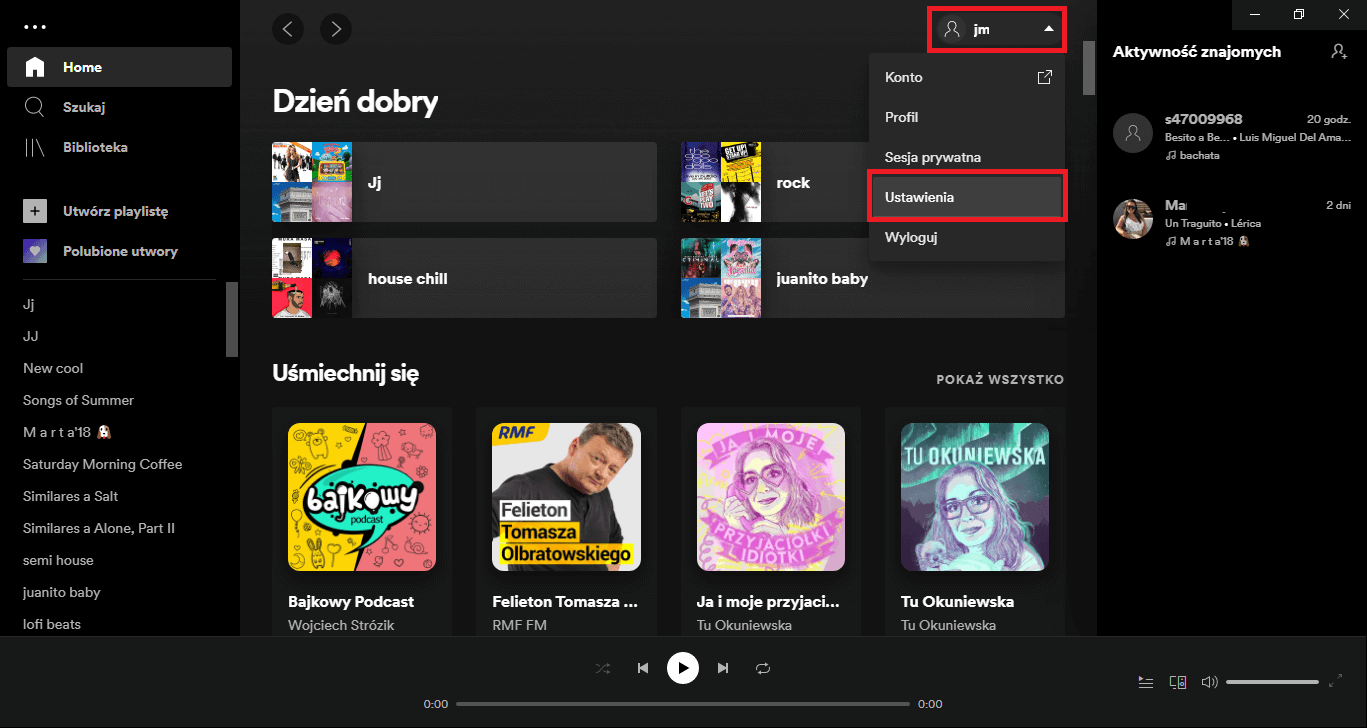The height and width of the screenshot is (728, 1367).
Task: Click Un Traguito • Lérica track text
Action: [x=1215, y=223]
